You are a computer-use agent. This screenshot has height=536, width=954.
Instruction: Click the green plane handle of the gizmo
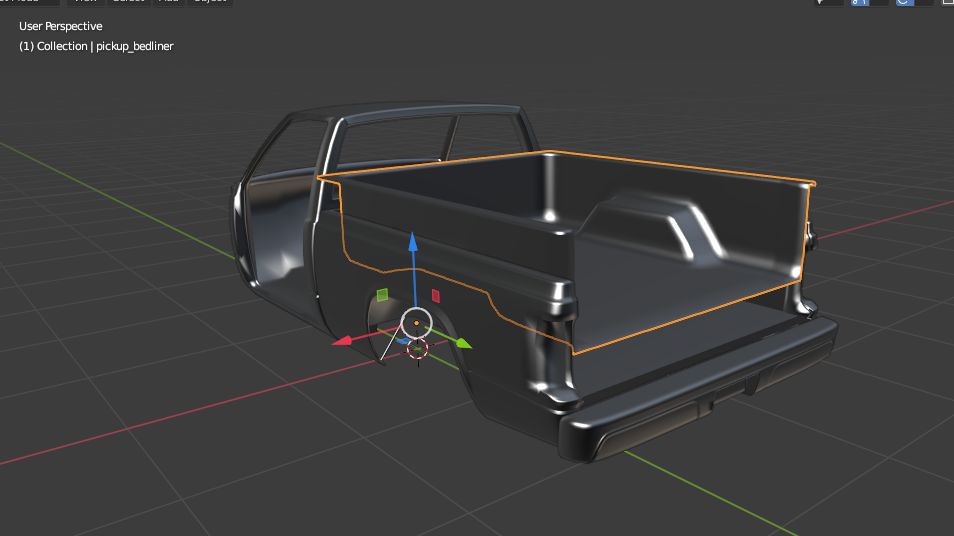tap(382, 295)
